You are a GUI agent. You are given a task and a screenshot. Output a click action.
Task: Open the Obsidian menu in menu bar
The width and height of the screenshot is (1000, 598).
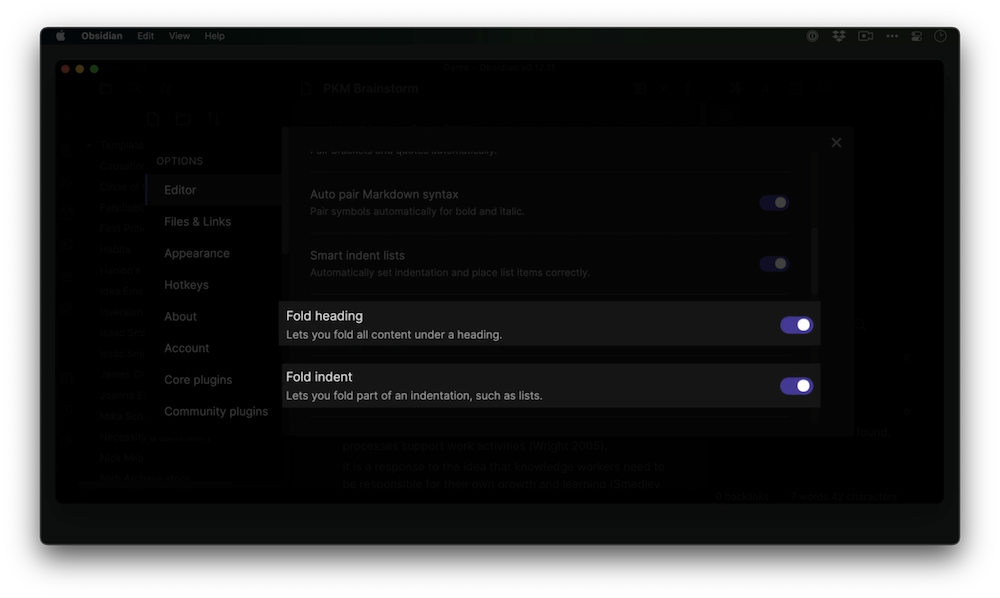tap(101, 36)
